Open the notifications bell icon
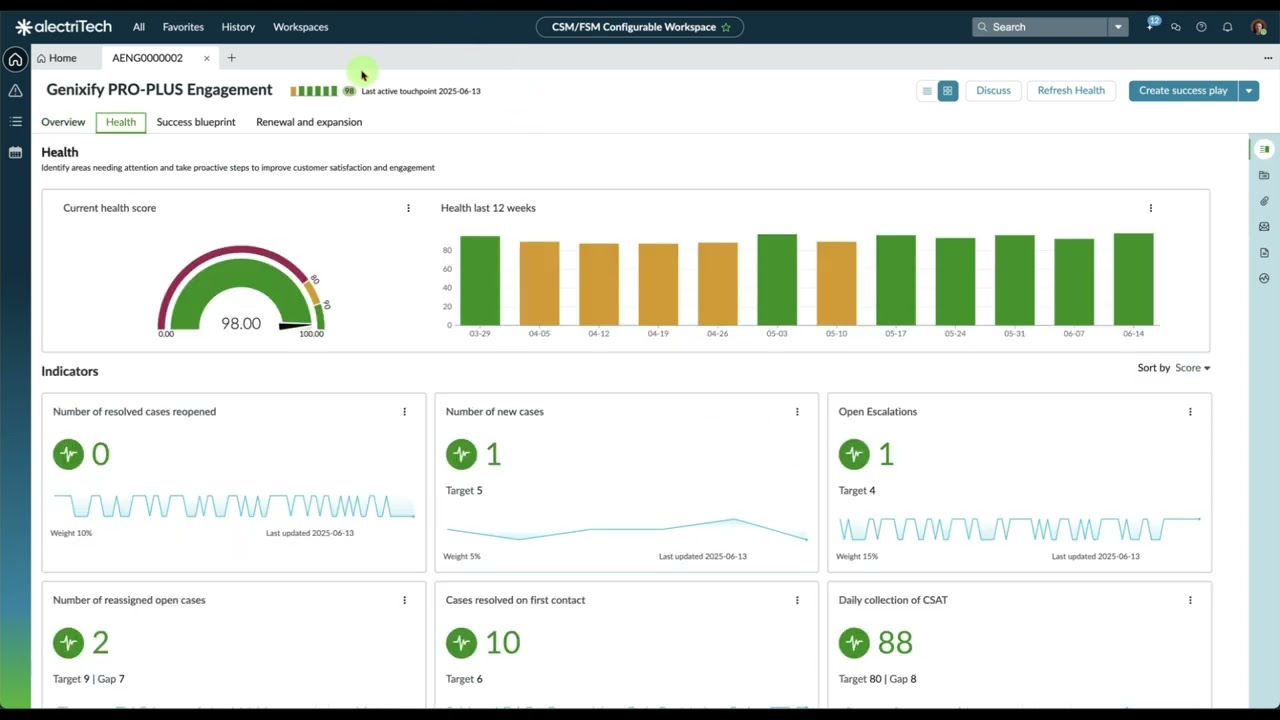The image size is (1280, 720). point(1228,27)
